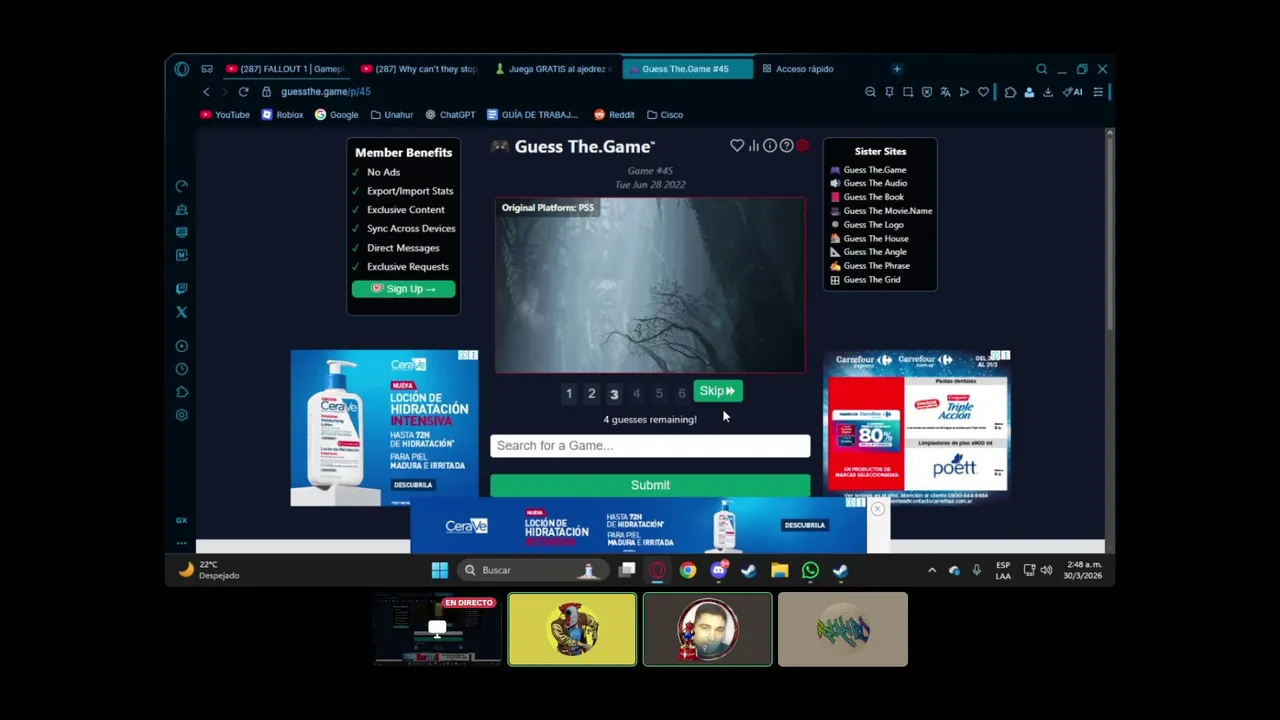Screen dimensions: 1280x720
Task: Click the search tabs magnifier icon
Action: 1041,69
